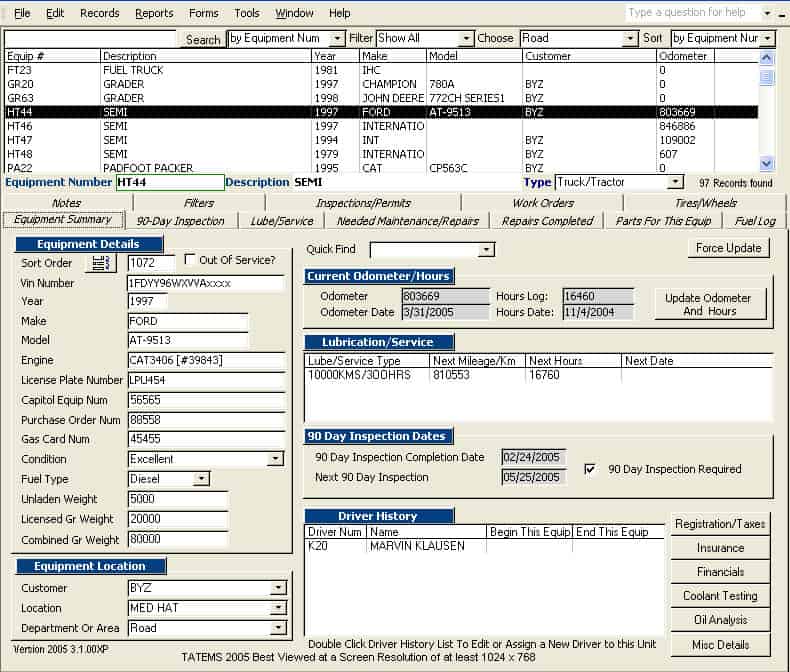Image resolution: width=790 pixels, height=672 pixels.
Task: Select the FT23 FUEL TRUCK row
Action: pos(381,70)
